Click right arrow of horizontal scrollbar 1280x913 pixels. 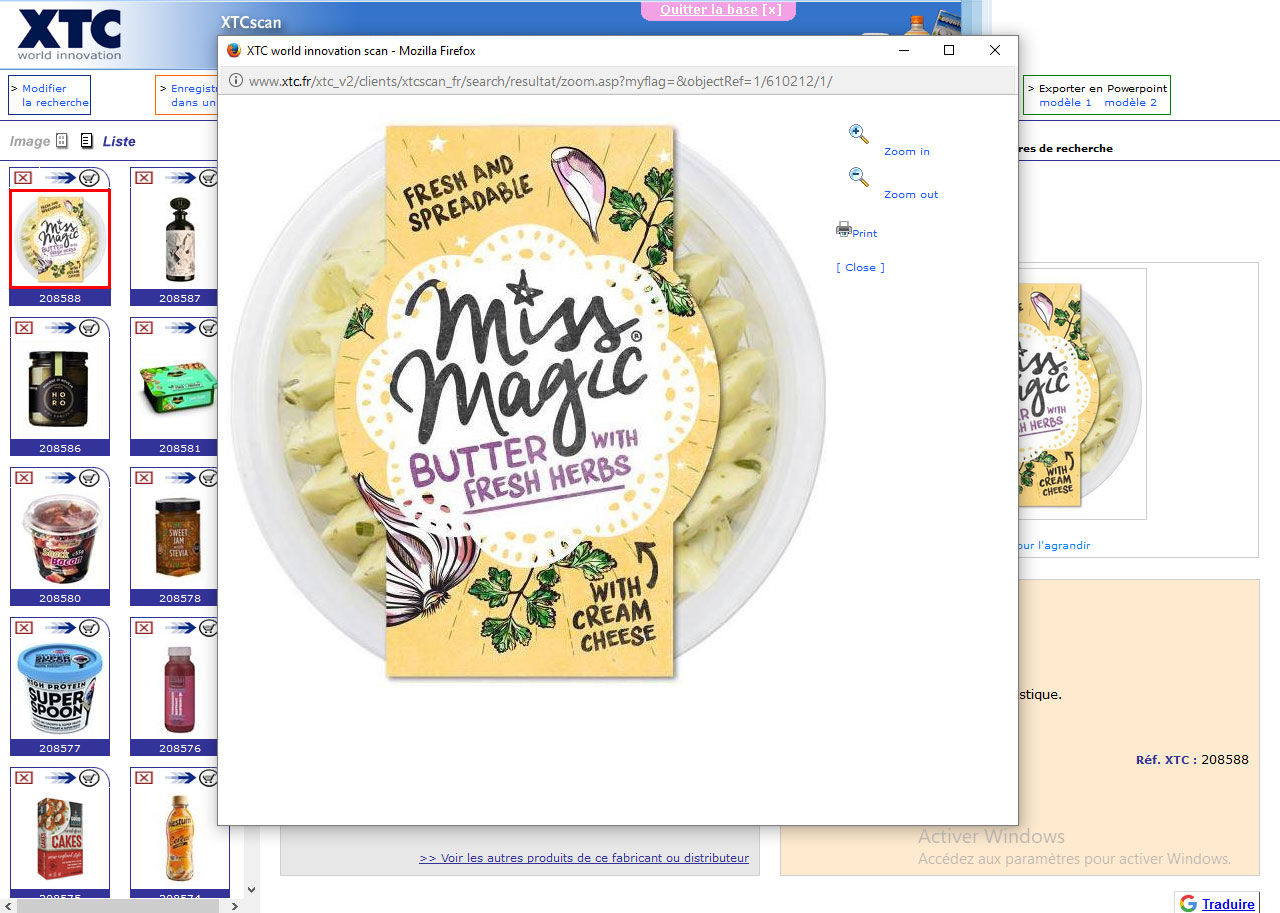click(234, 905)
